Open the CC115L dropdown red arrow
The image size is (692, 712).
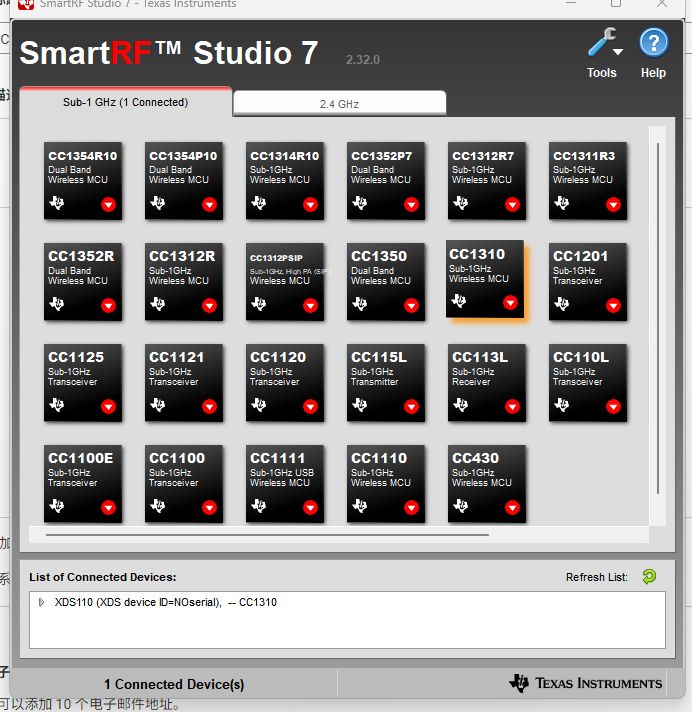(411, 406)
